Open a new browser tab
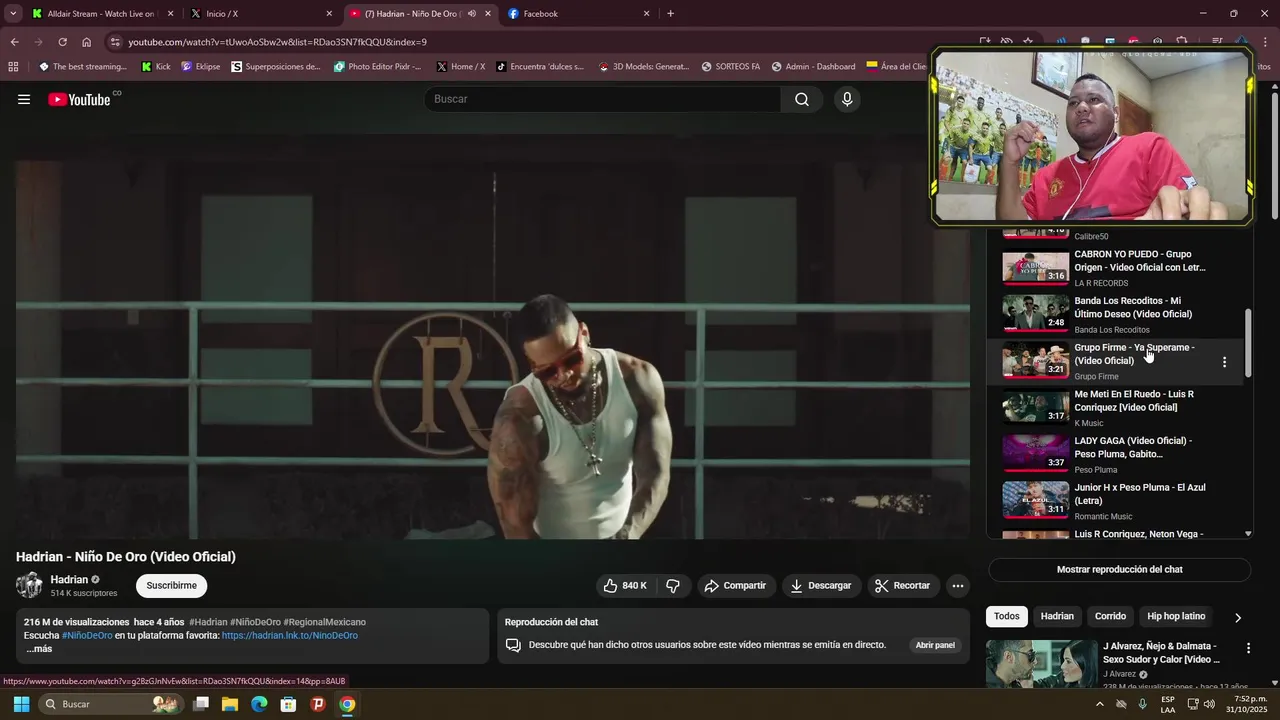 coord(670,14)
